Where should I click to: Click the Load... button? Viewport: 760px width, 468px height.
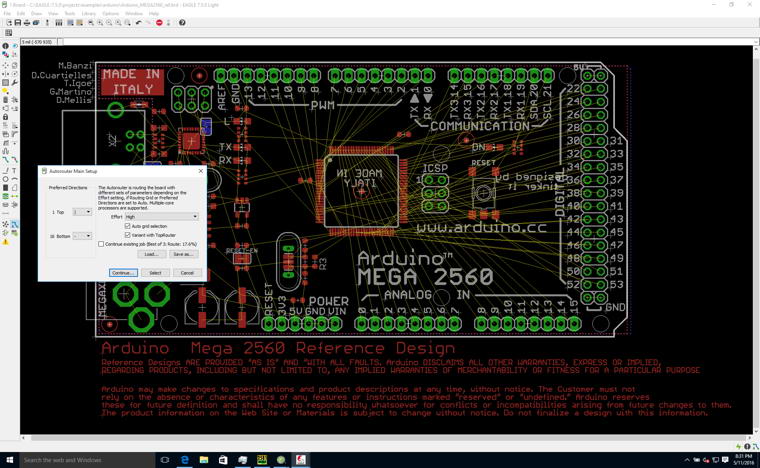[x=151, y=254]
